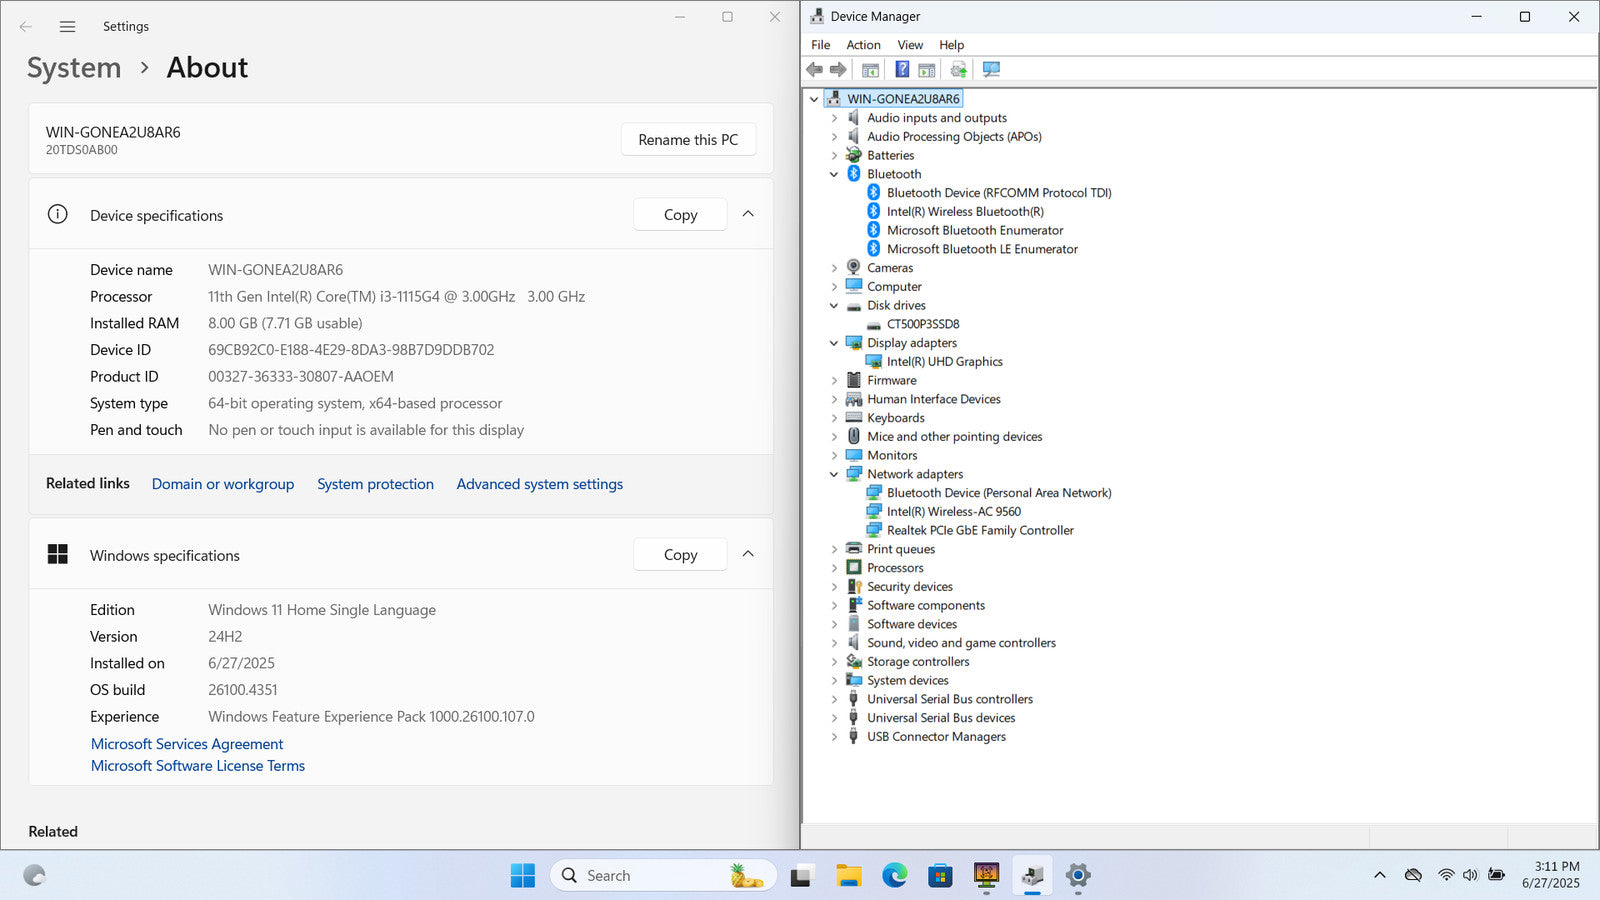Expand the Universal Serial Bus controllers node
The width and height of the screenshot is (1600, 900).
coord(834,699)
